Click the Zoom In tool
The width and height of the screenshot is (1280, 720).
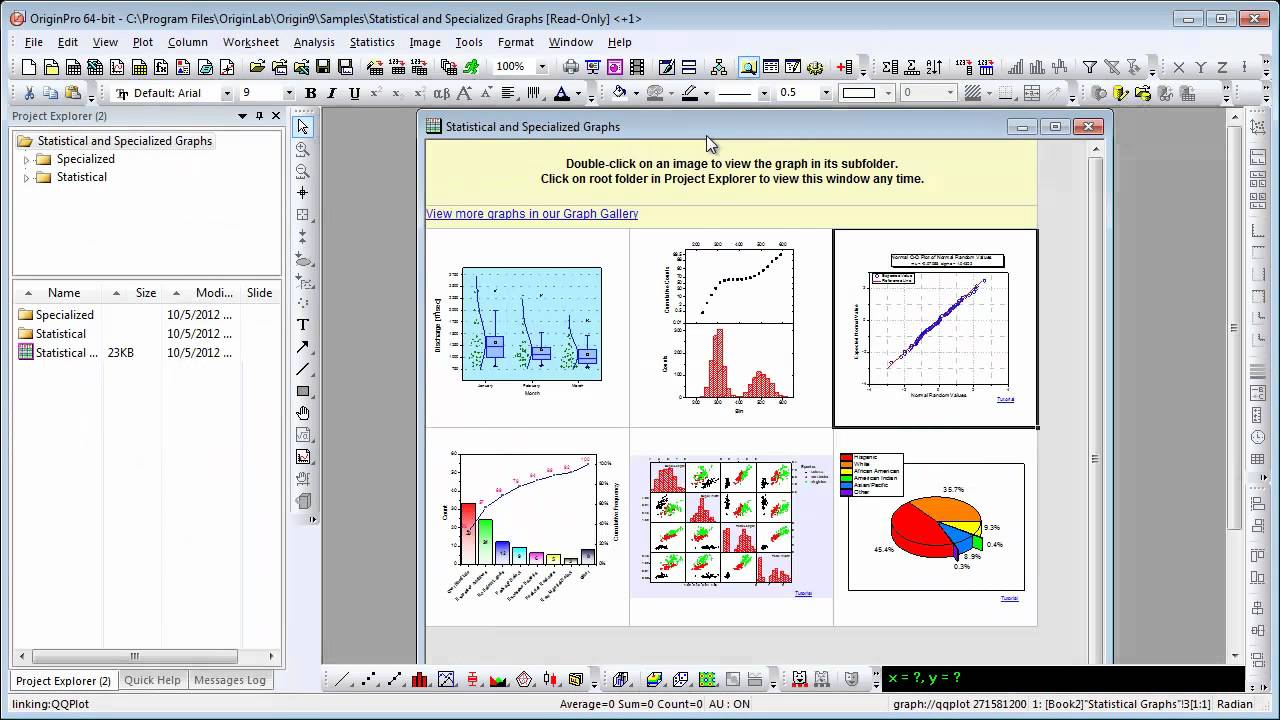(303, 149)
